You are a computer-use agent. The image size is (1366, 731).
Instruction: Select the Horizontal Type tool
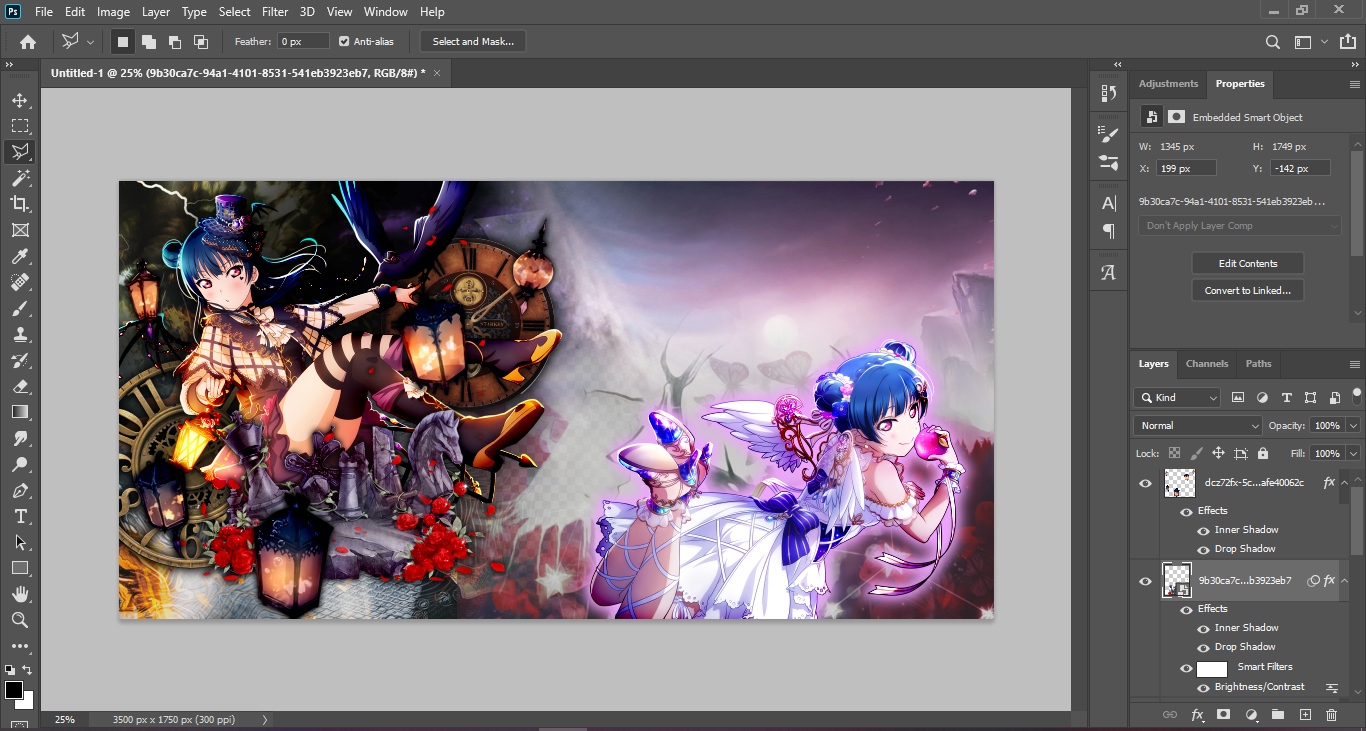tap(19, 517)
